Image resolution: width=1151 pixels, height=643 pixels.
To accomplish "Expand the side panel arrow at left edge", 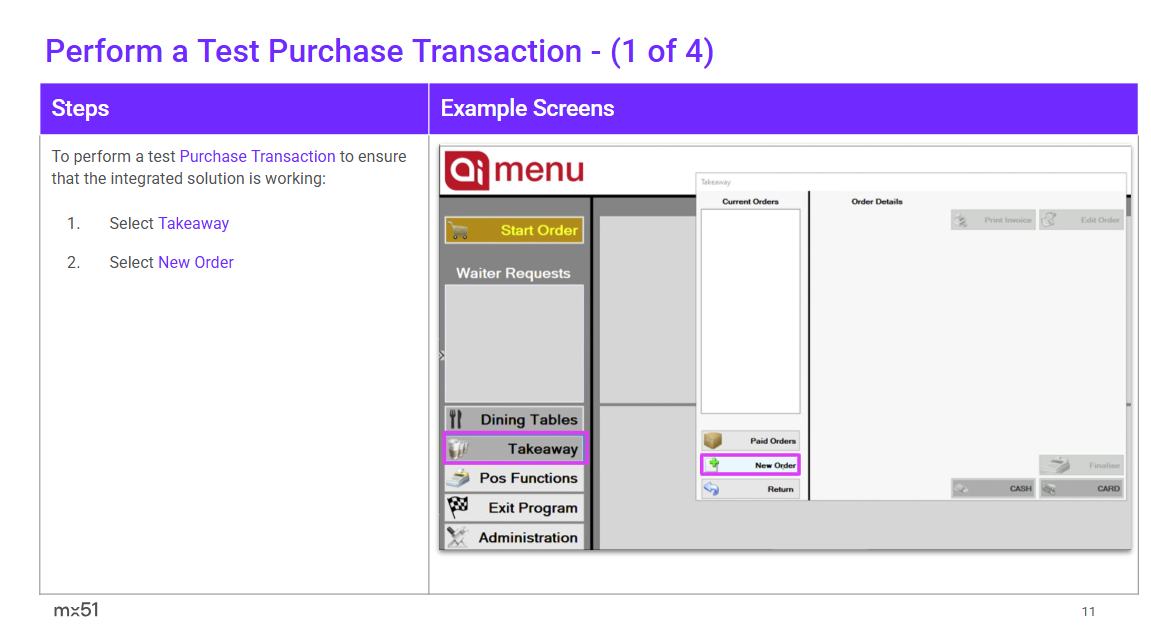I will [x=442, y=355].
